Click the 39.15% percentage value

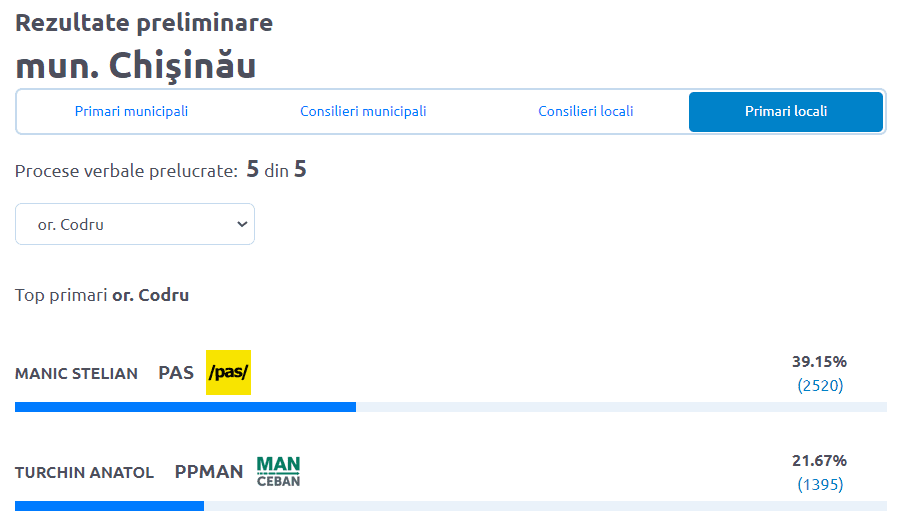pos(819,361)
